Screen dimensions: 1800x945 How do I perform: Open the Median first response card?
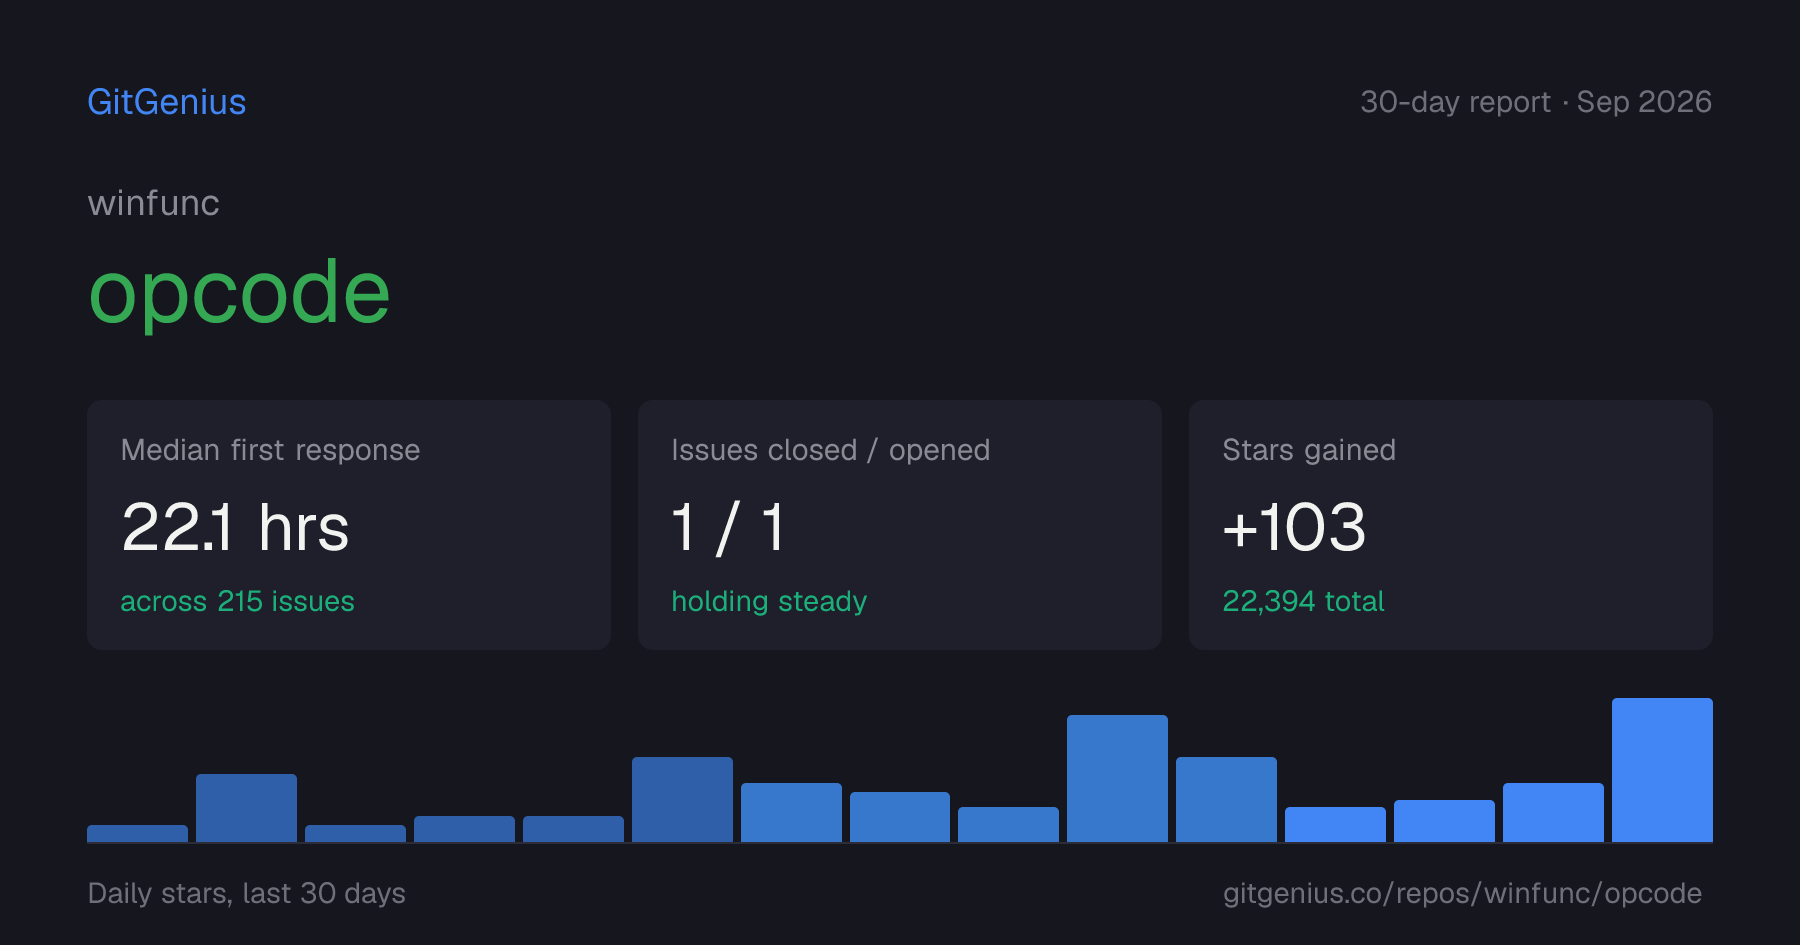(x=349, y=525)
